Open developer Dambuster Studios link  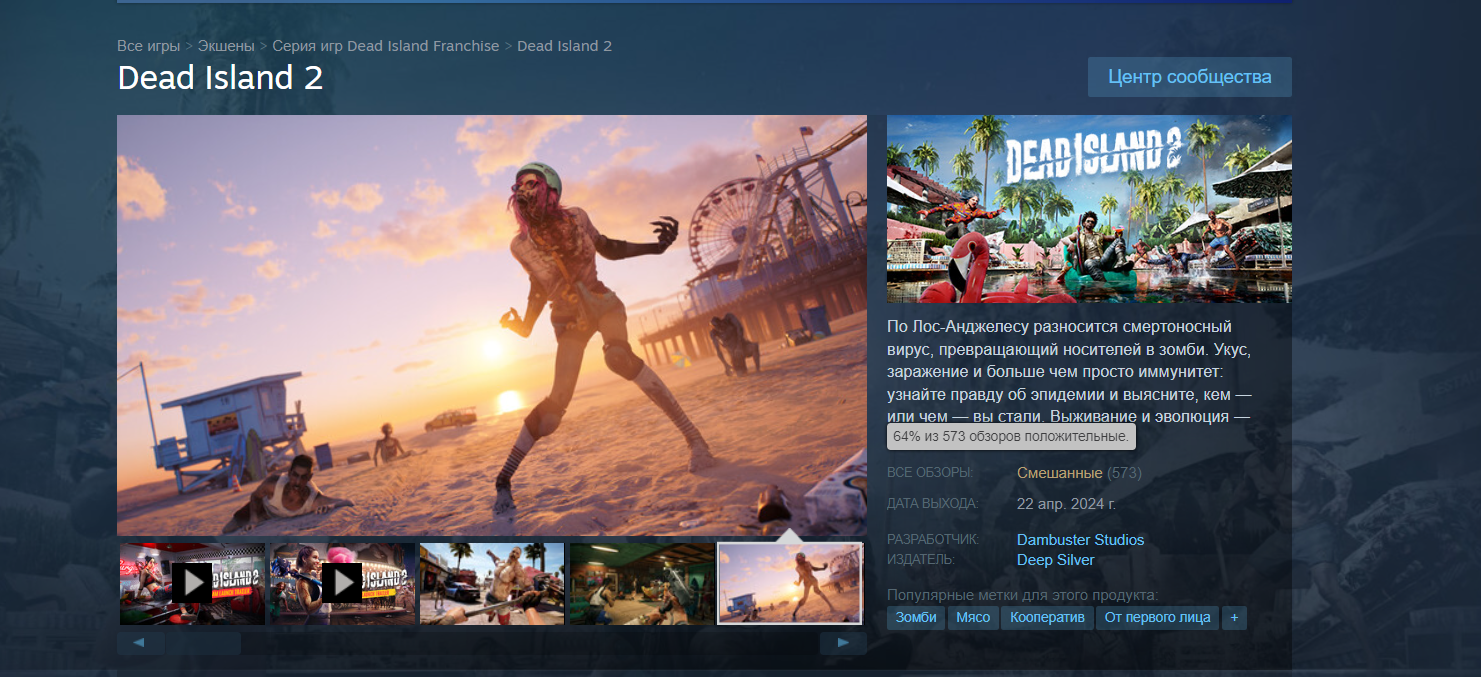1080,540
